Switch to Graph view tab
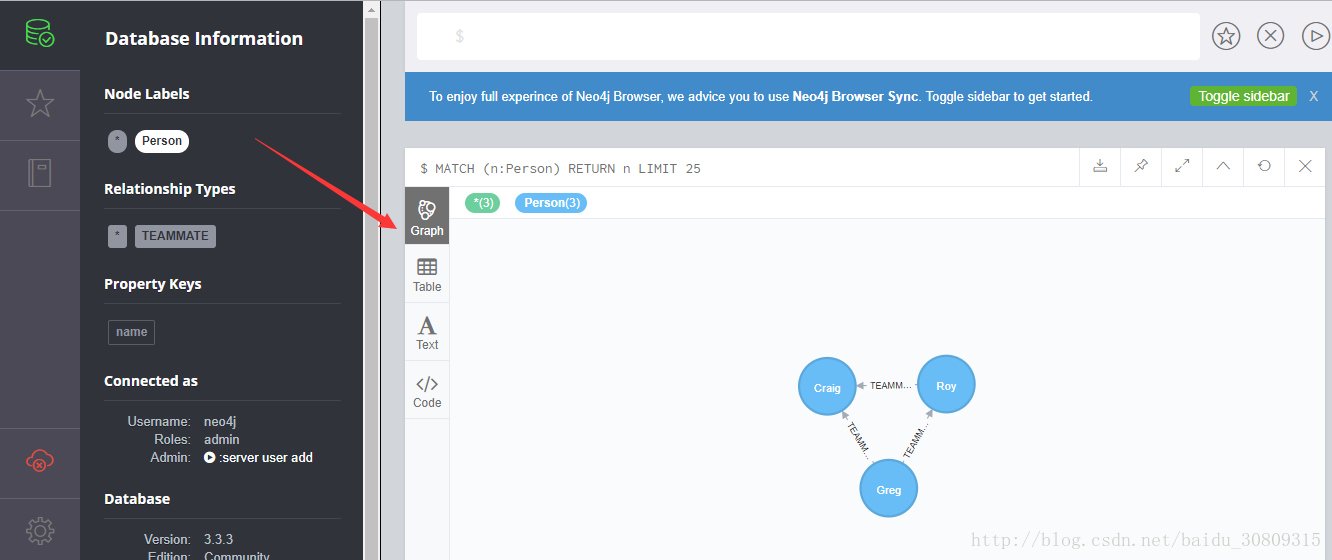 tap(427, 216)
